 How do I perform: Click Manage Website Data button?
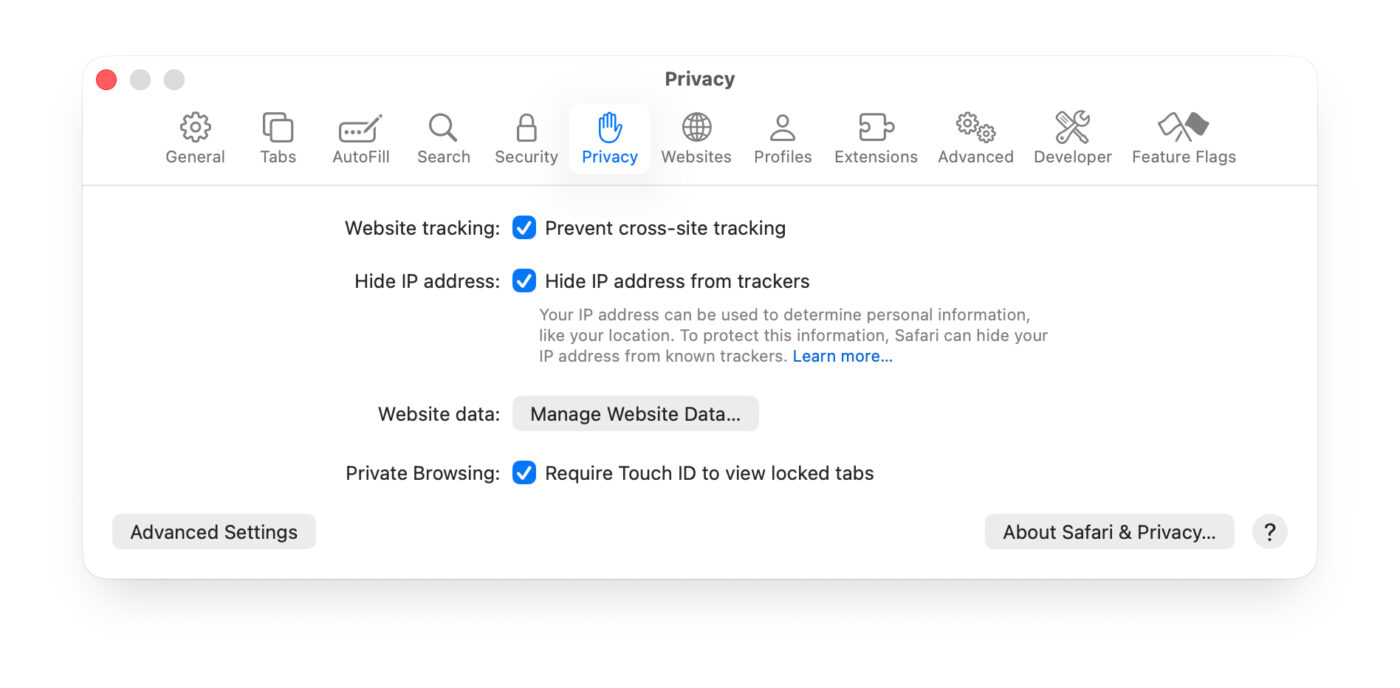point(635,413)
